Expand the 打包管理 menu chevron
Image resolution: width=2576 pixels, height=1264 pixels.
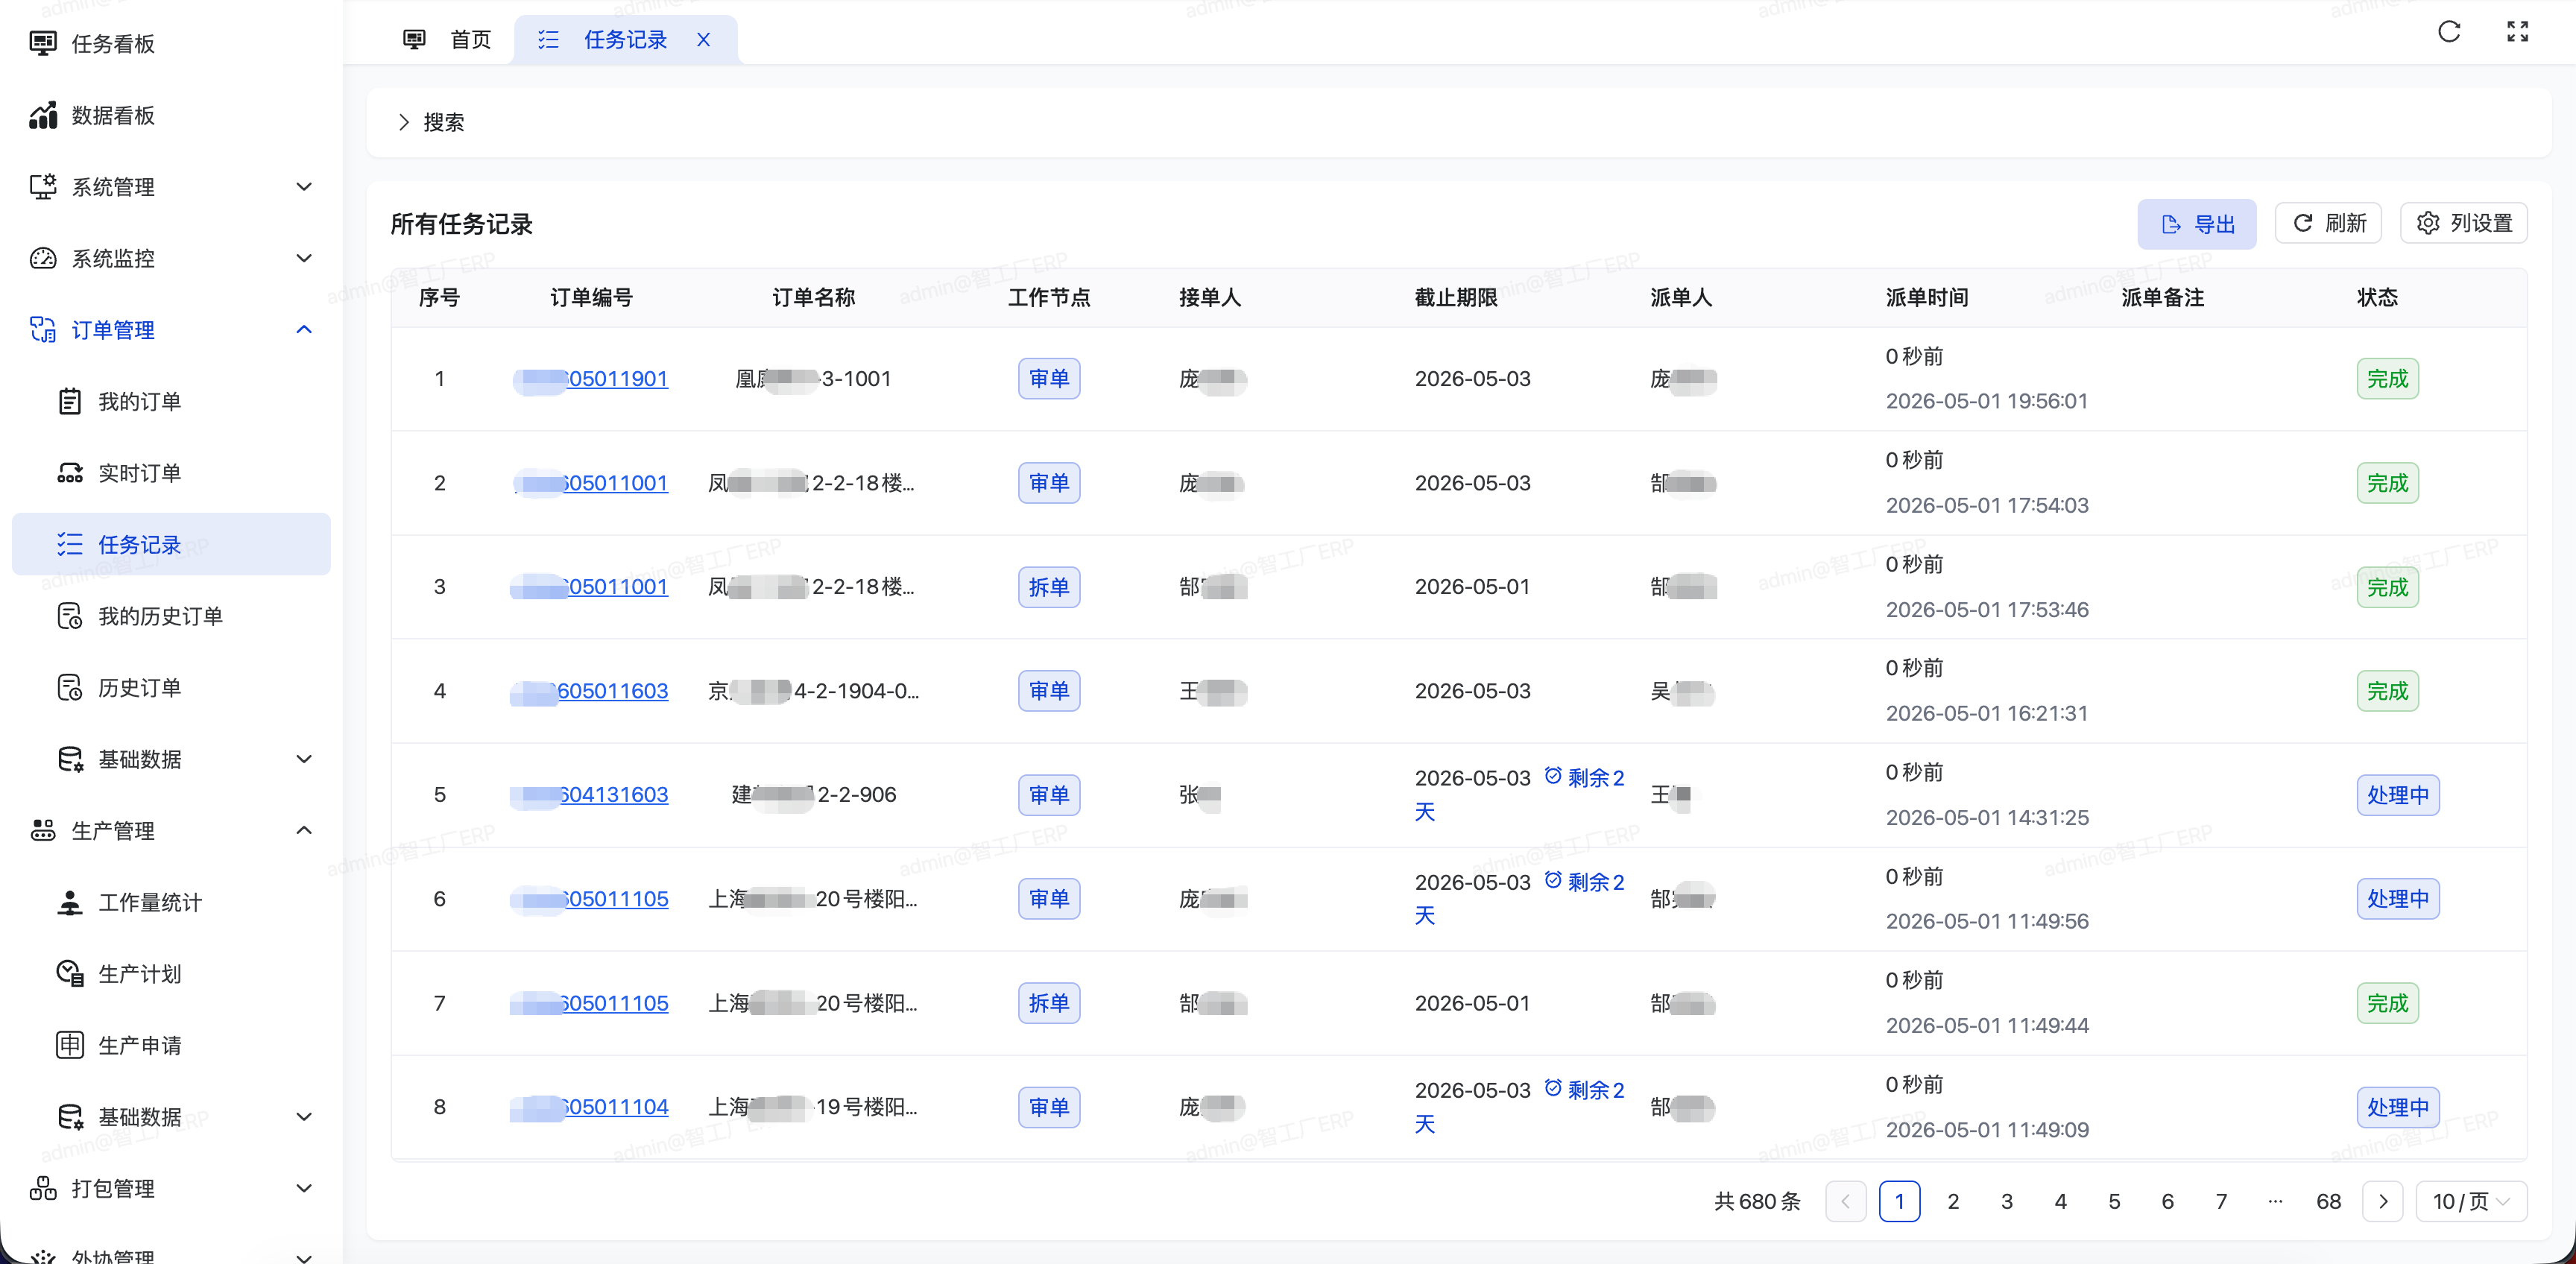tap(304, 1188)
